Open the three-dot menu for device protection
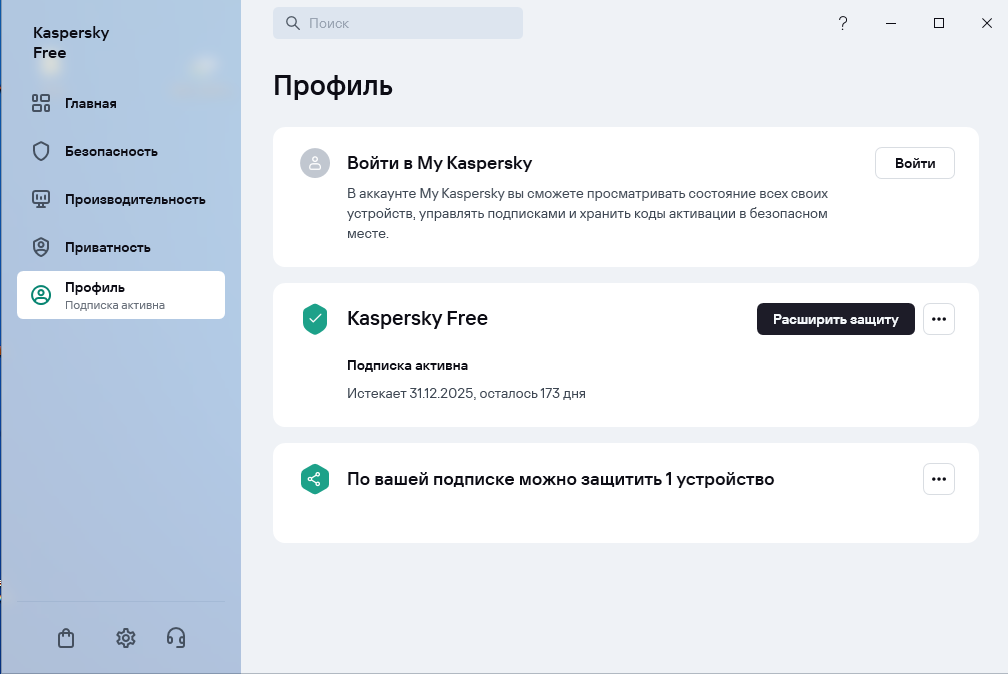Viewport: 1008px width, 674px height. (x=938, y=479)
